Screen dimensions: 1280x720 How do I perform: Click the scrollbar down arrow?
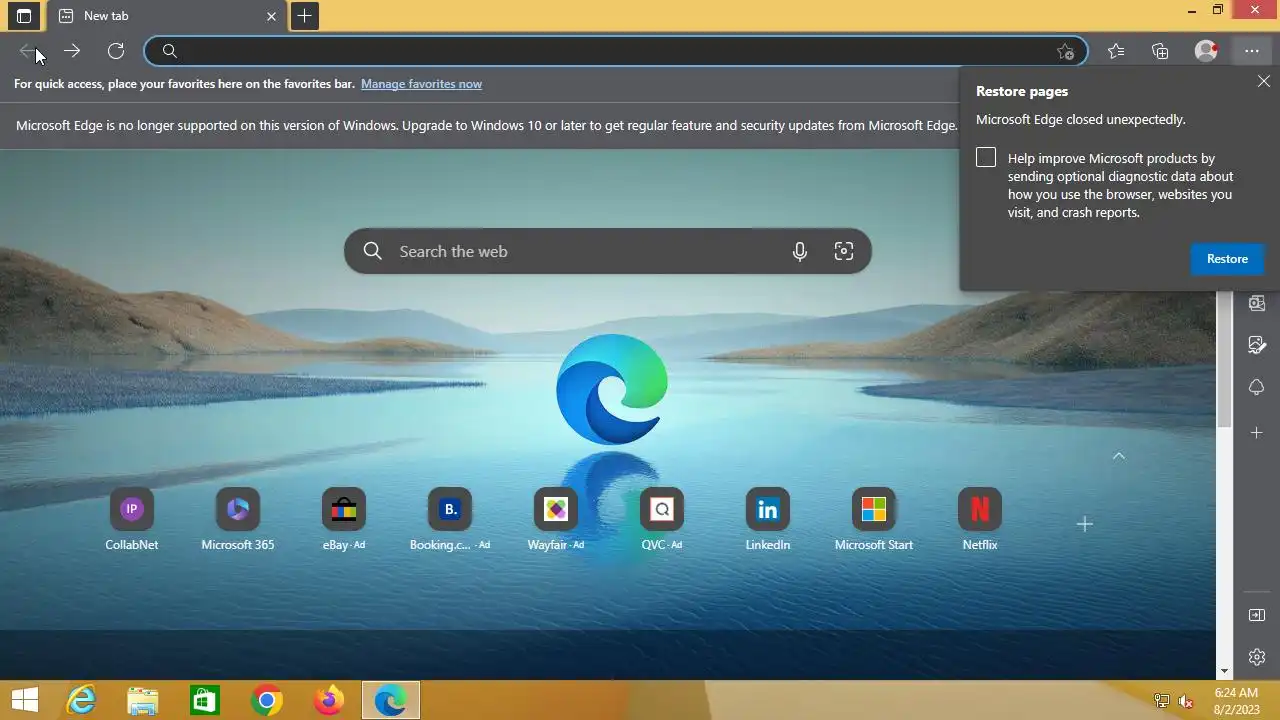pyautogui.click(x=1224, y=672)
